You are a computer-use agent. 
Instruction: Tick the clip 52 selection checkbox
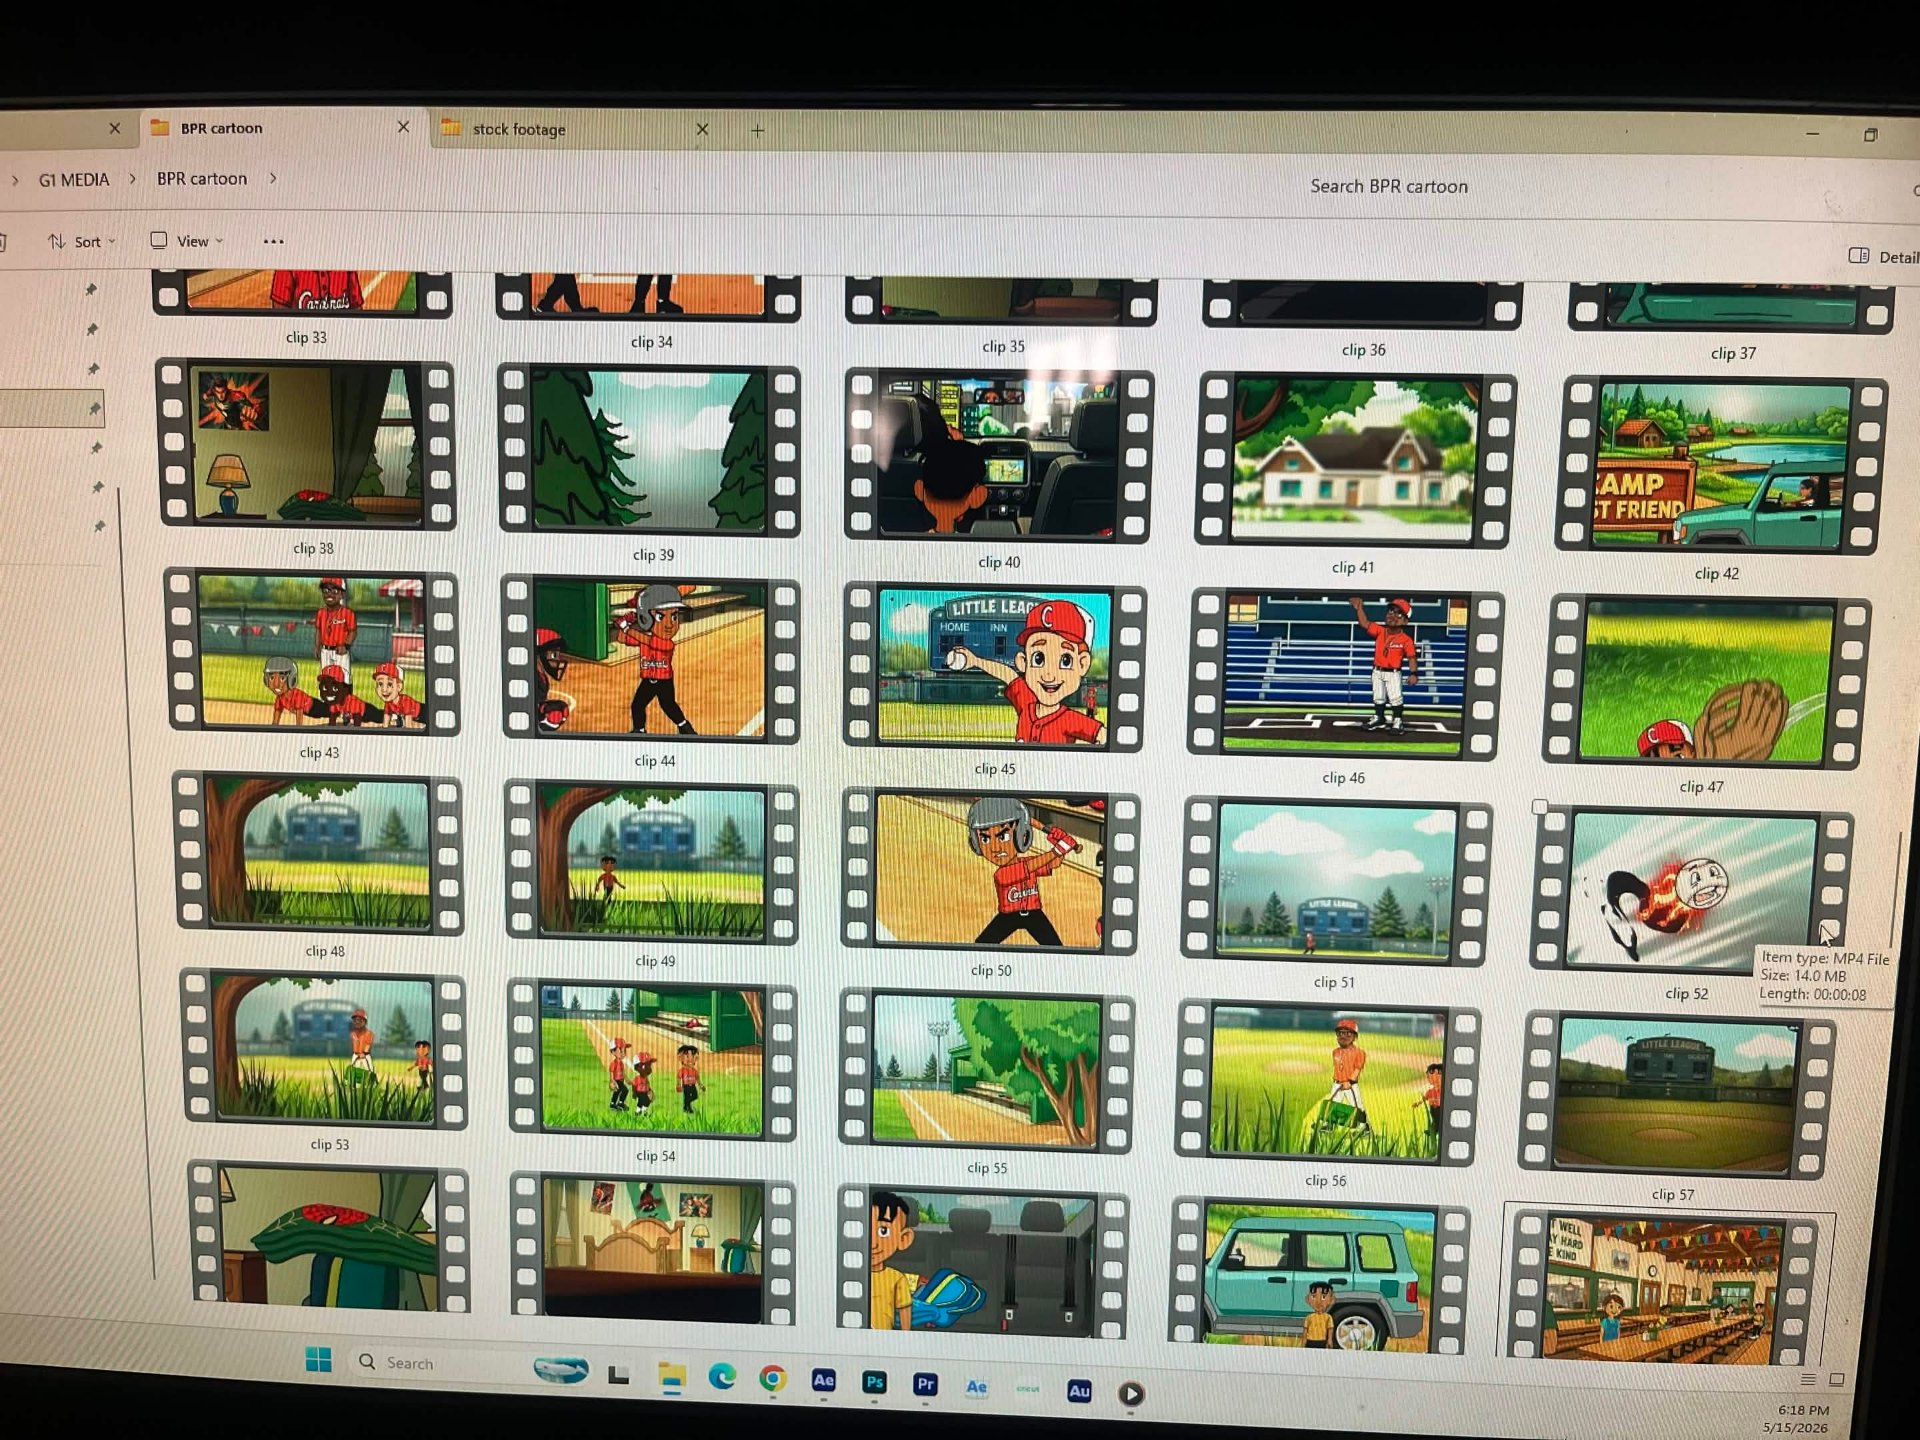pos(1540,807)
